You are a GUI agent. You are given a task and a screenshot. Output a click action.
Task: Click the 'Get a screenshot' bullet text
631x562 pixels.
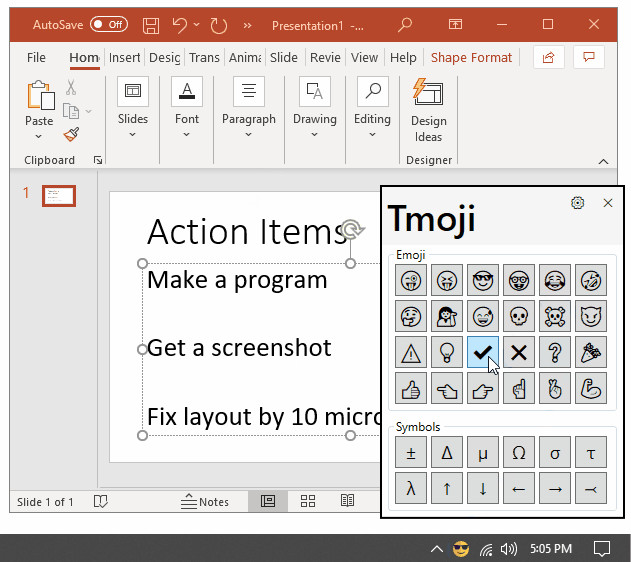tap(239, 348)
